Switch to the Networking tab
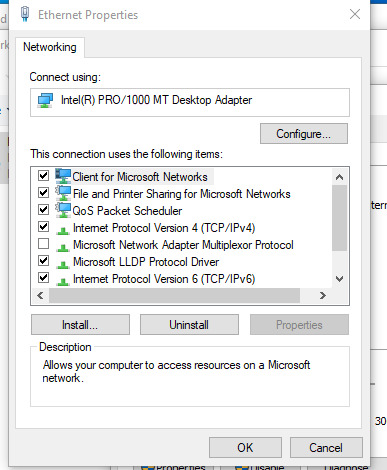Screen dimensions: 387x470 tap(50, 47)
